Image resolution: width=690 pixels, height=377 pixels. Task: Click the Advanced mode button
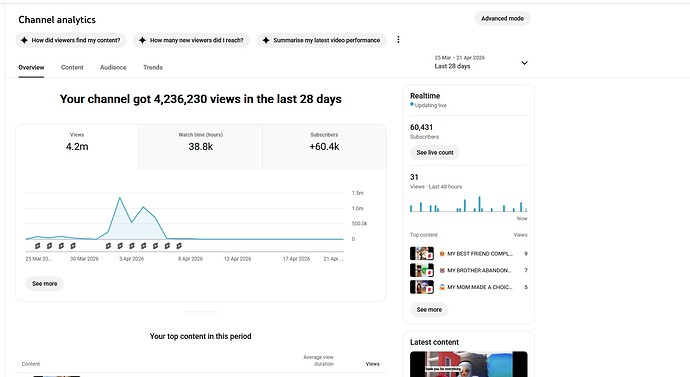[502, 18]
